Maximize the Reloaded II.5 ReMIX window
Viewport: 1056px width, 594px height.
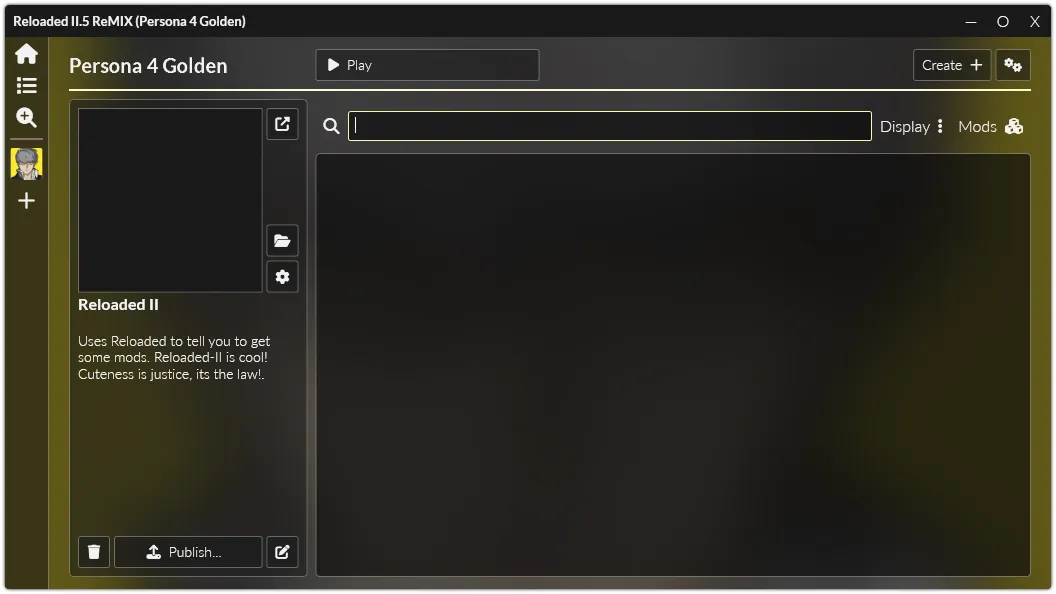click(1003, 22)
